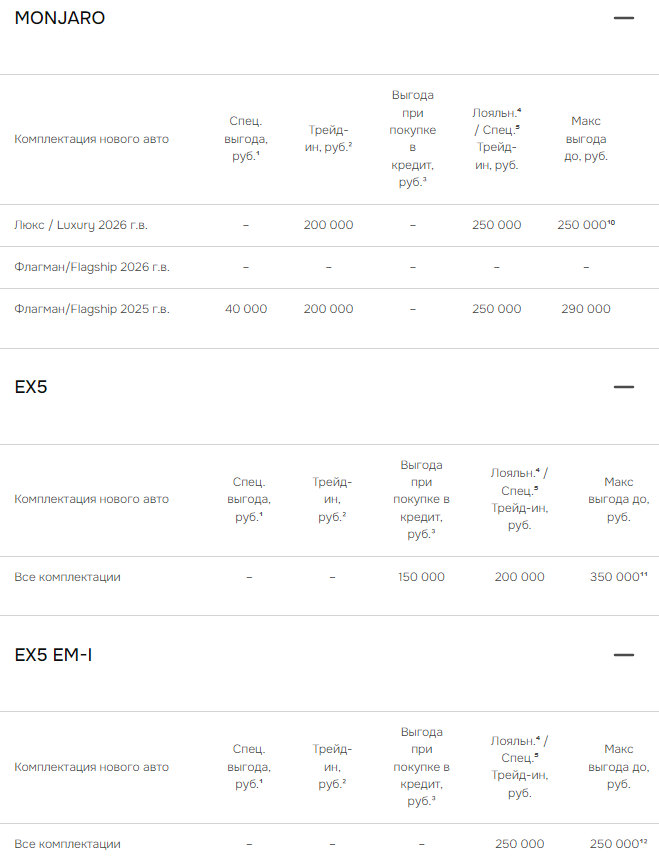The height and width of the screenshot is (865, 659).
Task: Click Спец. выгода header in EX5 EM-I table
Action: pos(248,767)
